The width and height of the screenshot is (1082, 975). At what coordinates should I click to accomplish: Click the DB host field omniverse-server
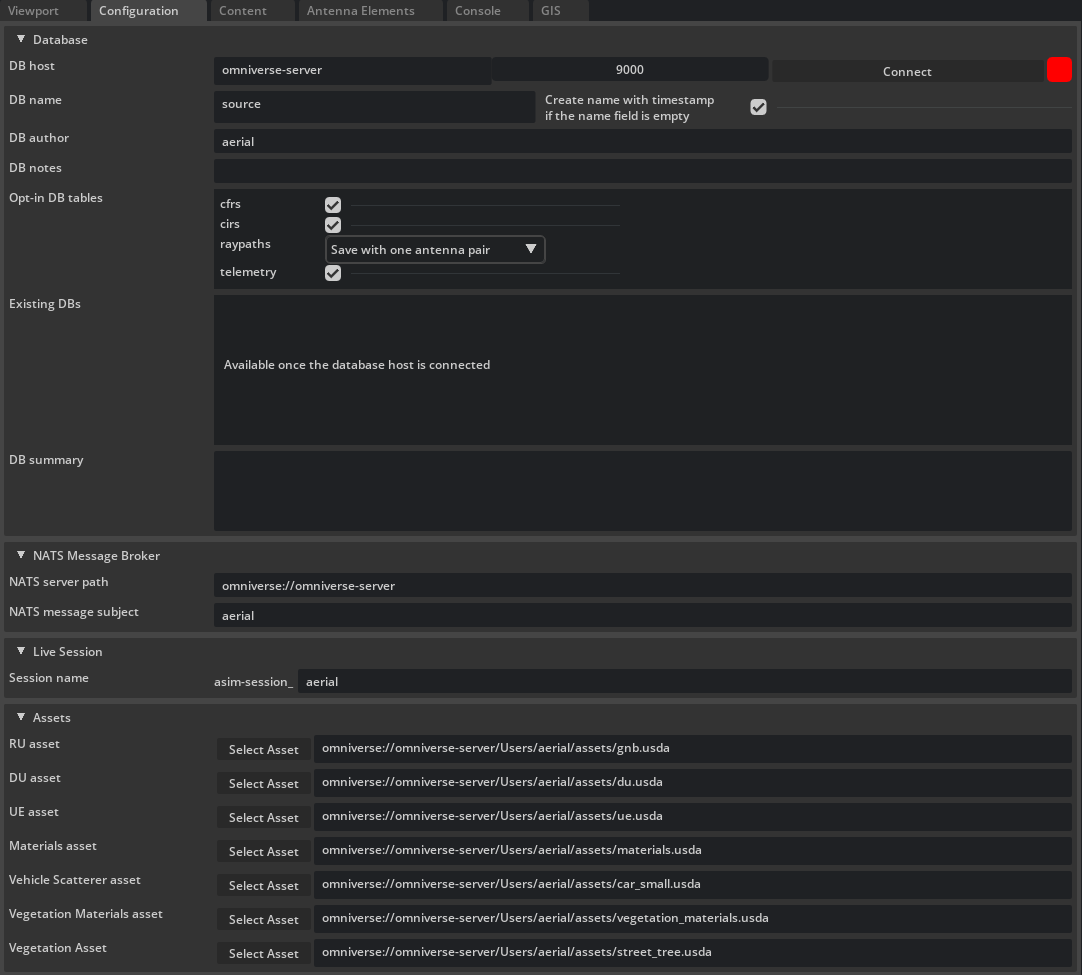pyautogui.click(x=352, y=70)
